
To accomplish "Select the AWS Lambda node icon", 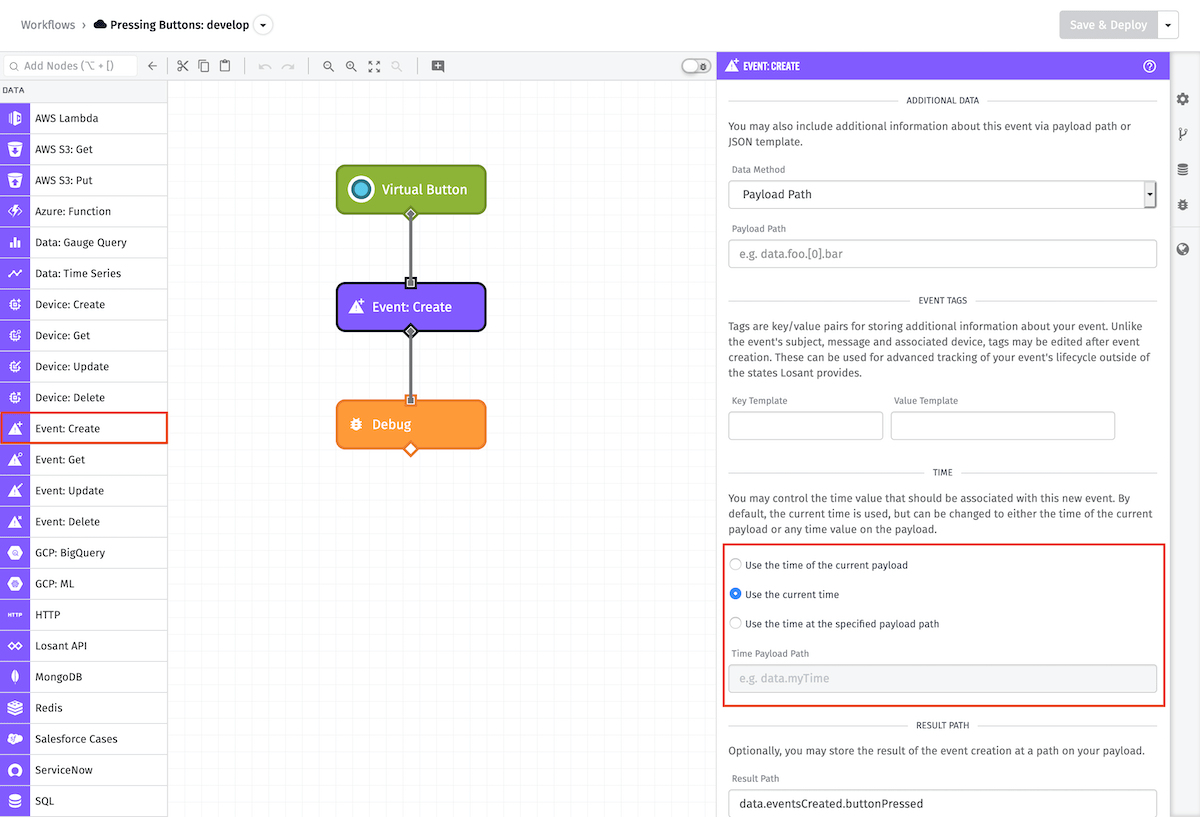I will [15, 118].
